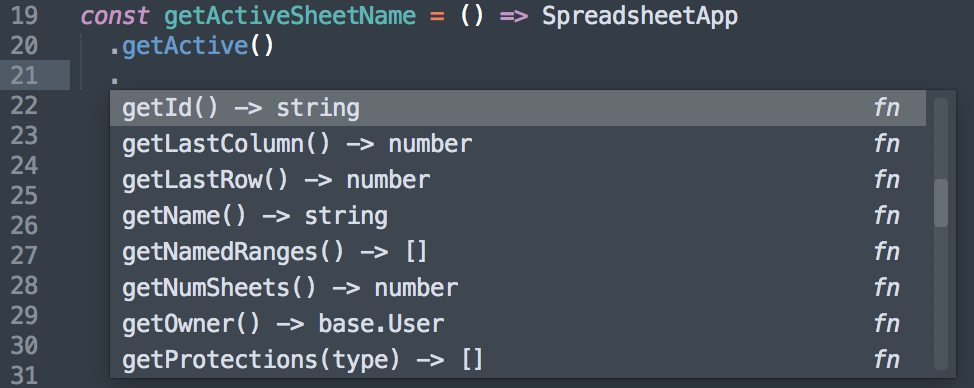Click line number 25 in gutter

24,196
